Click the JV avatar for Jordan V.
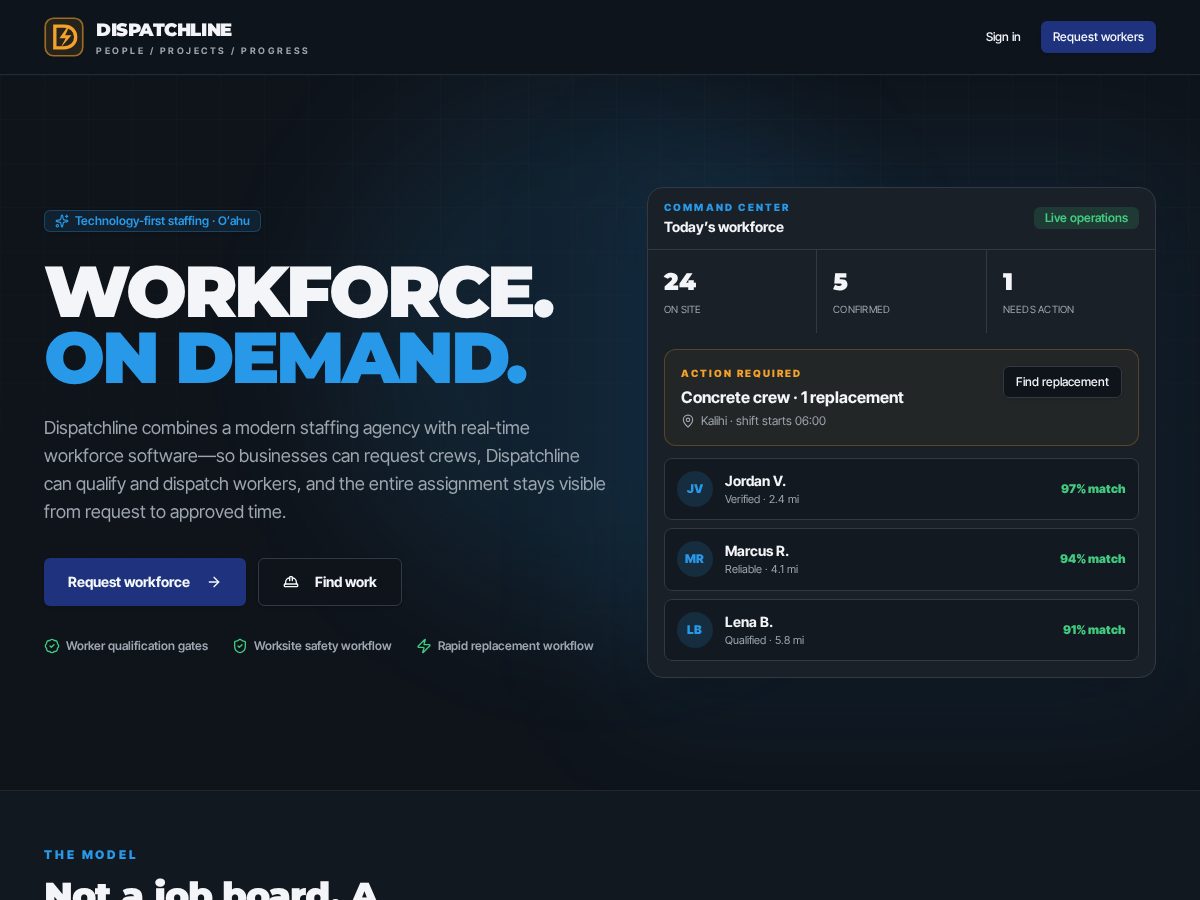 pyautogui.click(x=695, y=489)
